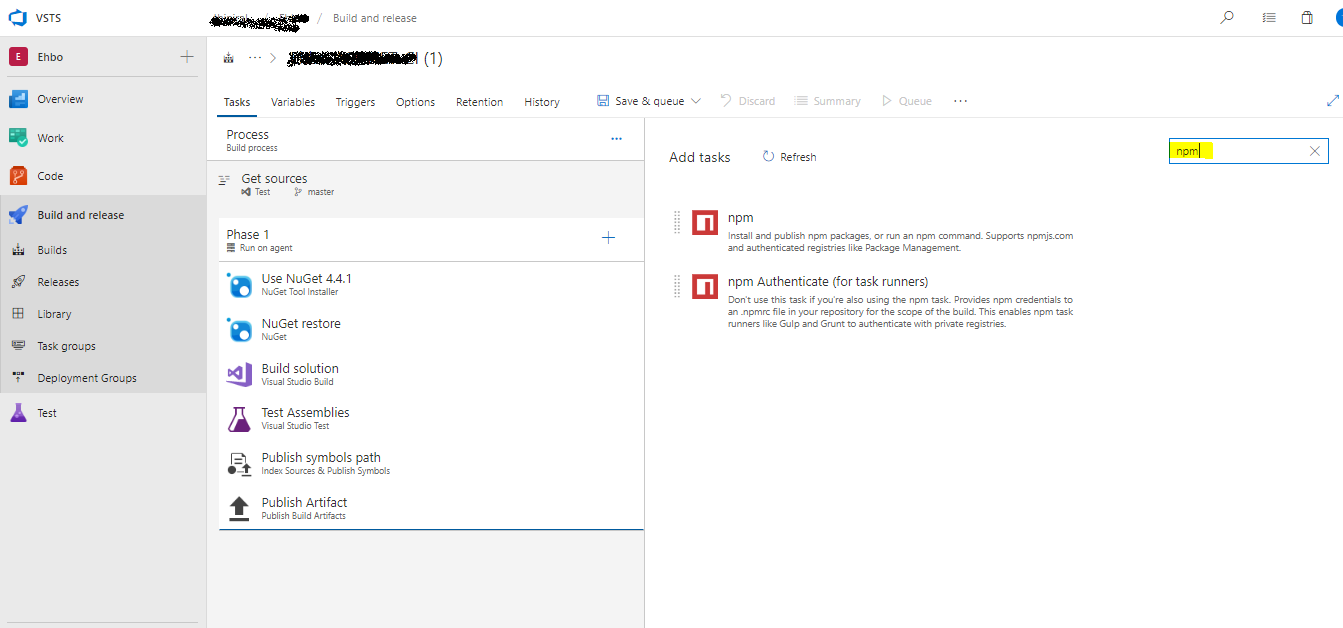Open Code in the sidebar
1343x628 pixels.
coord(50,176)
